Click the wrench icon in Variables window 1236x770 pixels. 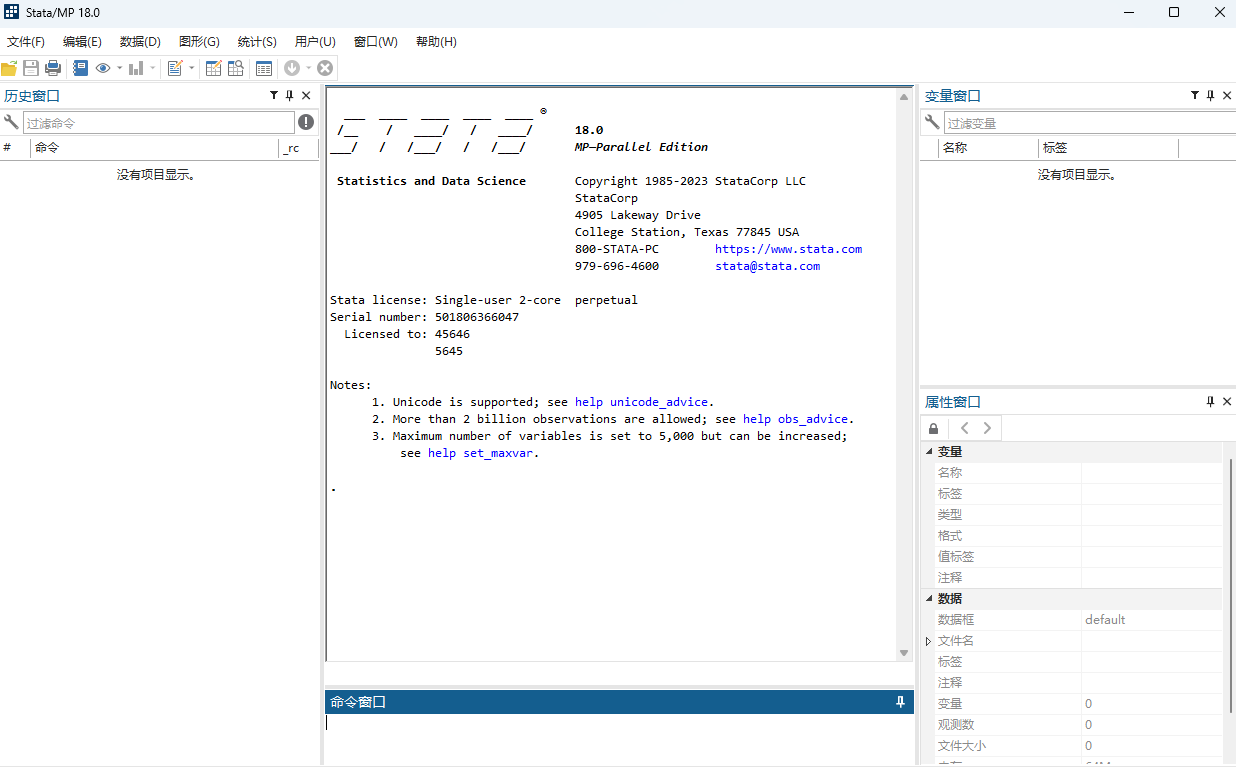click(x=932, y=122)
